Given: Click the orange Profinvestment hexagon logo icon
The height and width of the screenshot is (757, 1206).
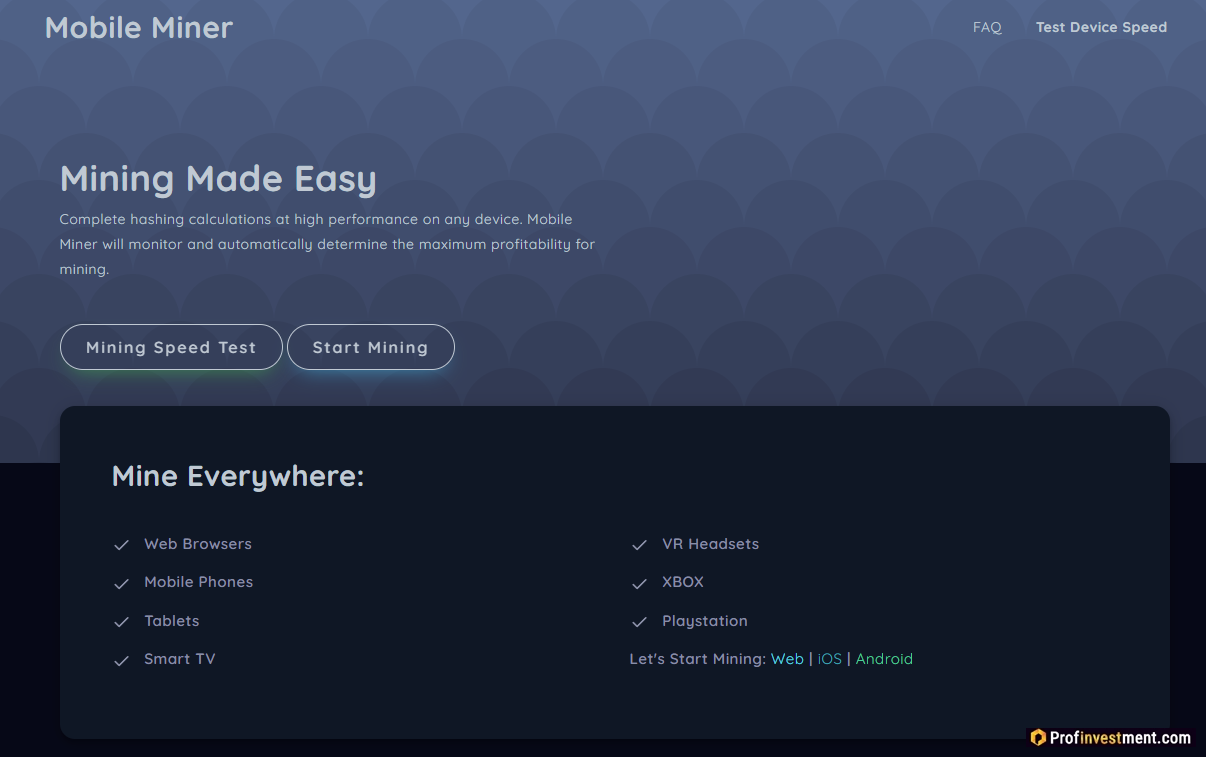Looking at the screenshot, I should [x=1038, y=738].
